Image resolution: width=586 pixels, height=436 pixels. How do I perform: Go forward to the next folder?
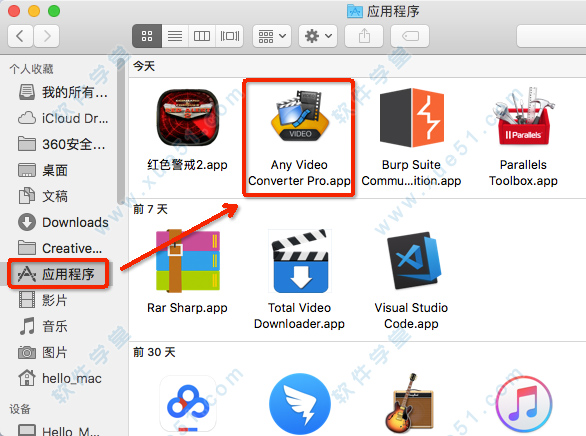coord(46,36)
